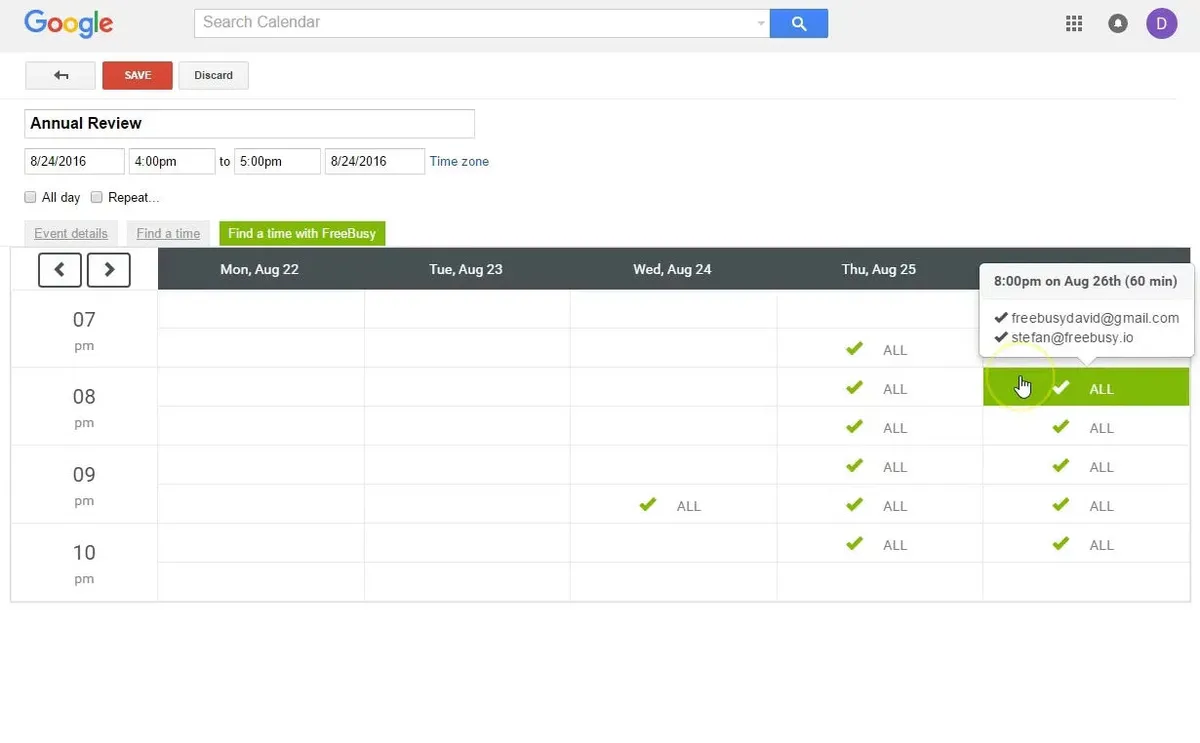
Task: Click the back arrow button
Action: tap(60, 76)
